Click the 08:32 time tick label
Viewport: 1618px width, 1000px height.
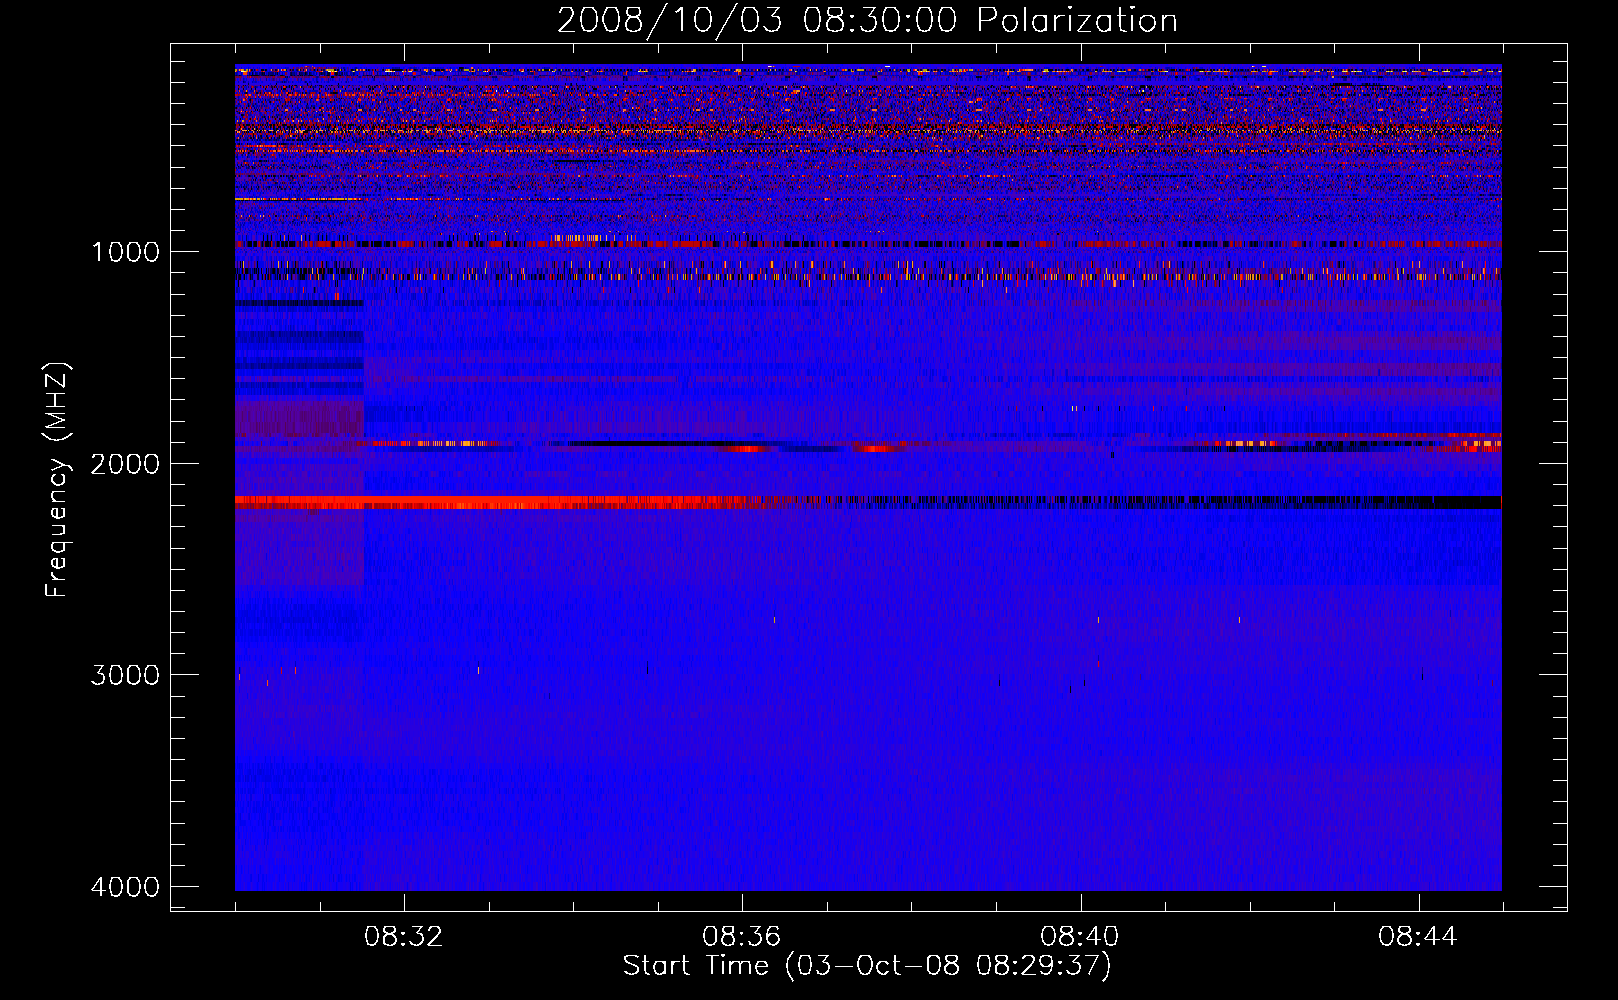click(x=403, y=937)
